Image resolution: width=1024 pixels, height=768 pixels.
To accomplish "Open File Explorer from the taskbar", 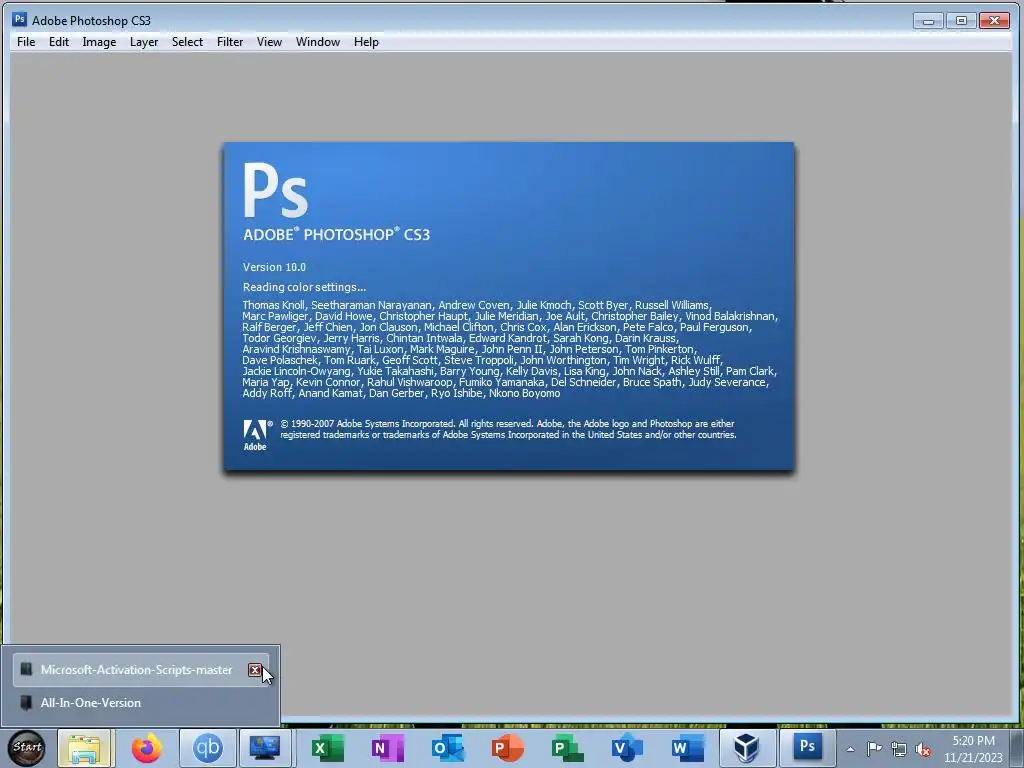I will tap(85, 748).
